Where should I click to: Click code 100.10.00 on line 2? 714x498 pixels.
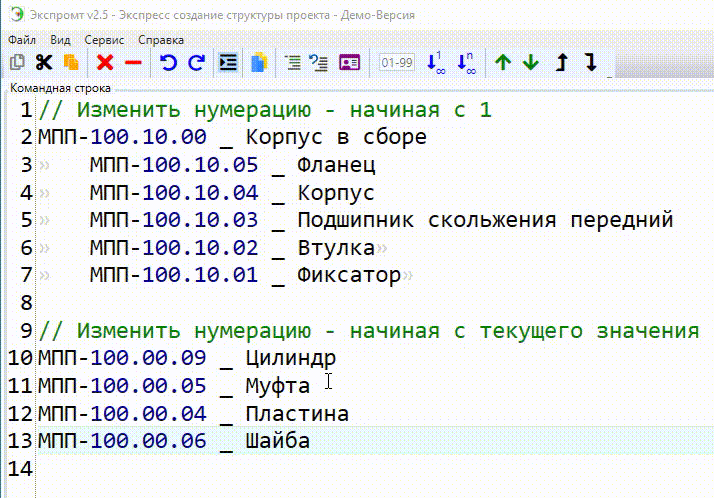(x=148, y=137)
